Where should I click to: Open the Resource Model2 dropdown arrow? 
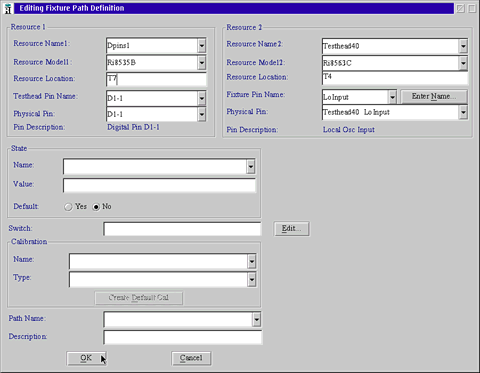(x=463, y=63)
